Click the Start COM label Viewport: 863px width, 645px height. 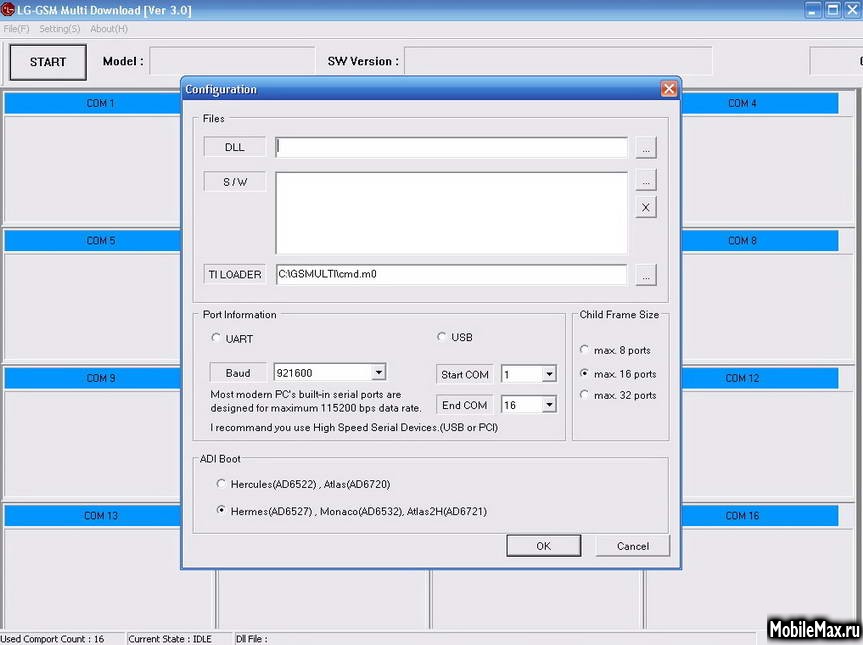click(x=465, y=374)
